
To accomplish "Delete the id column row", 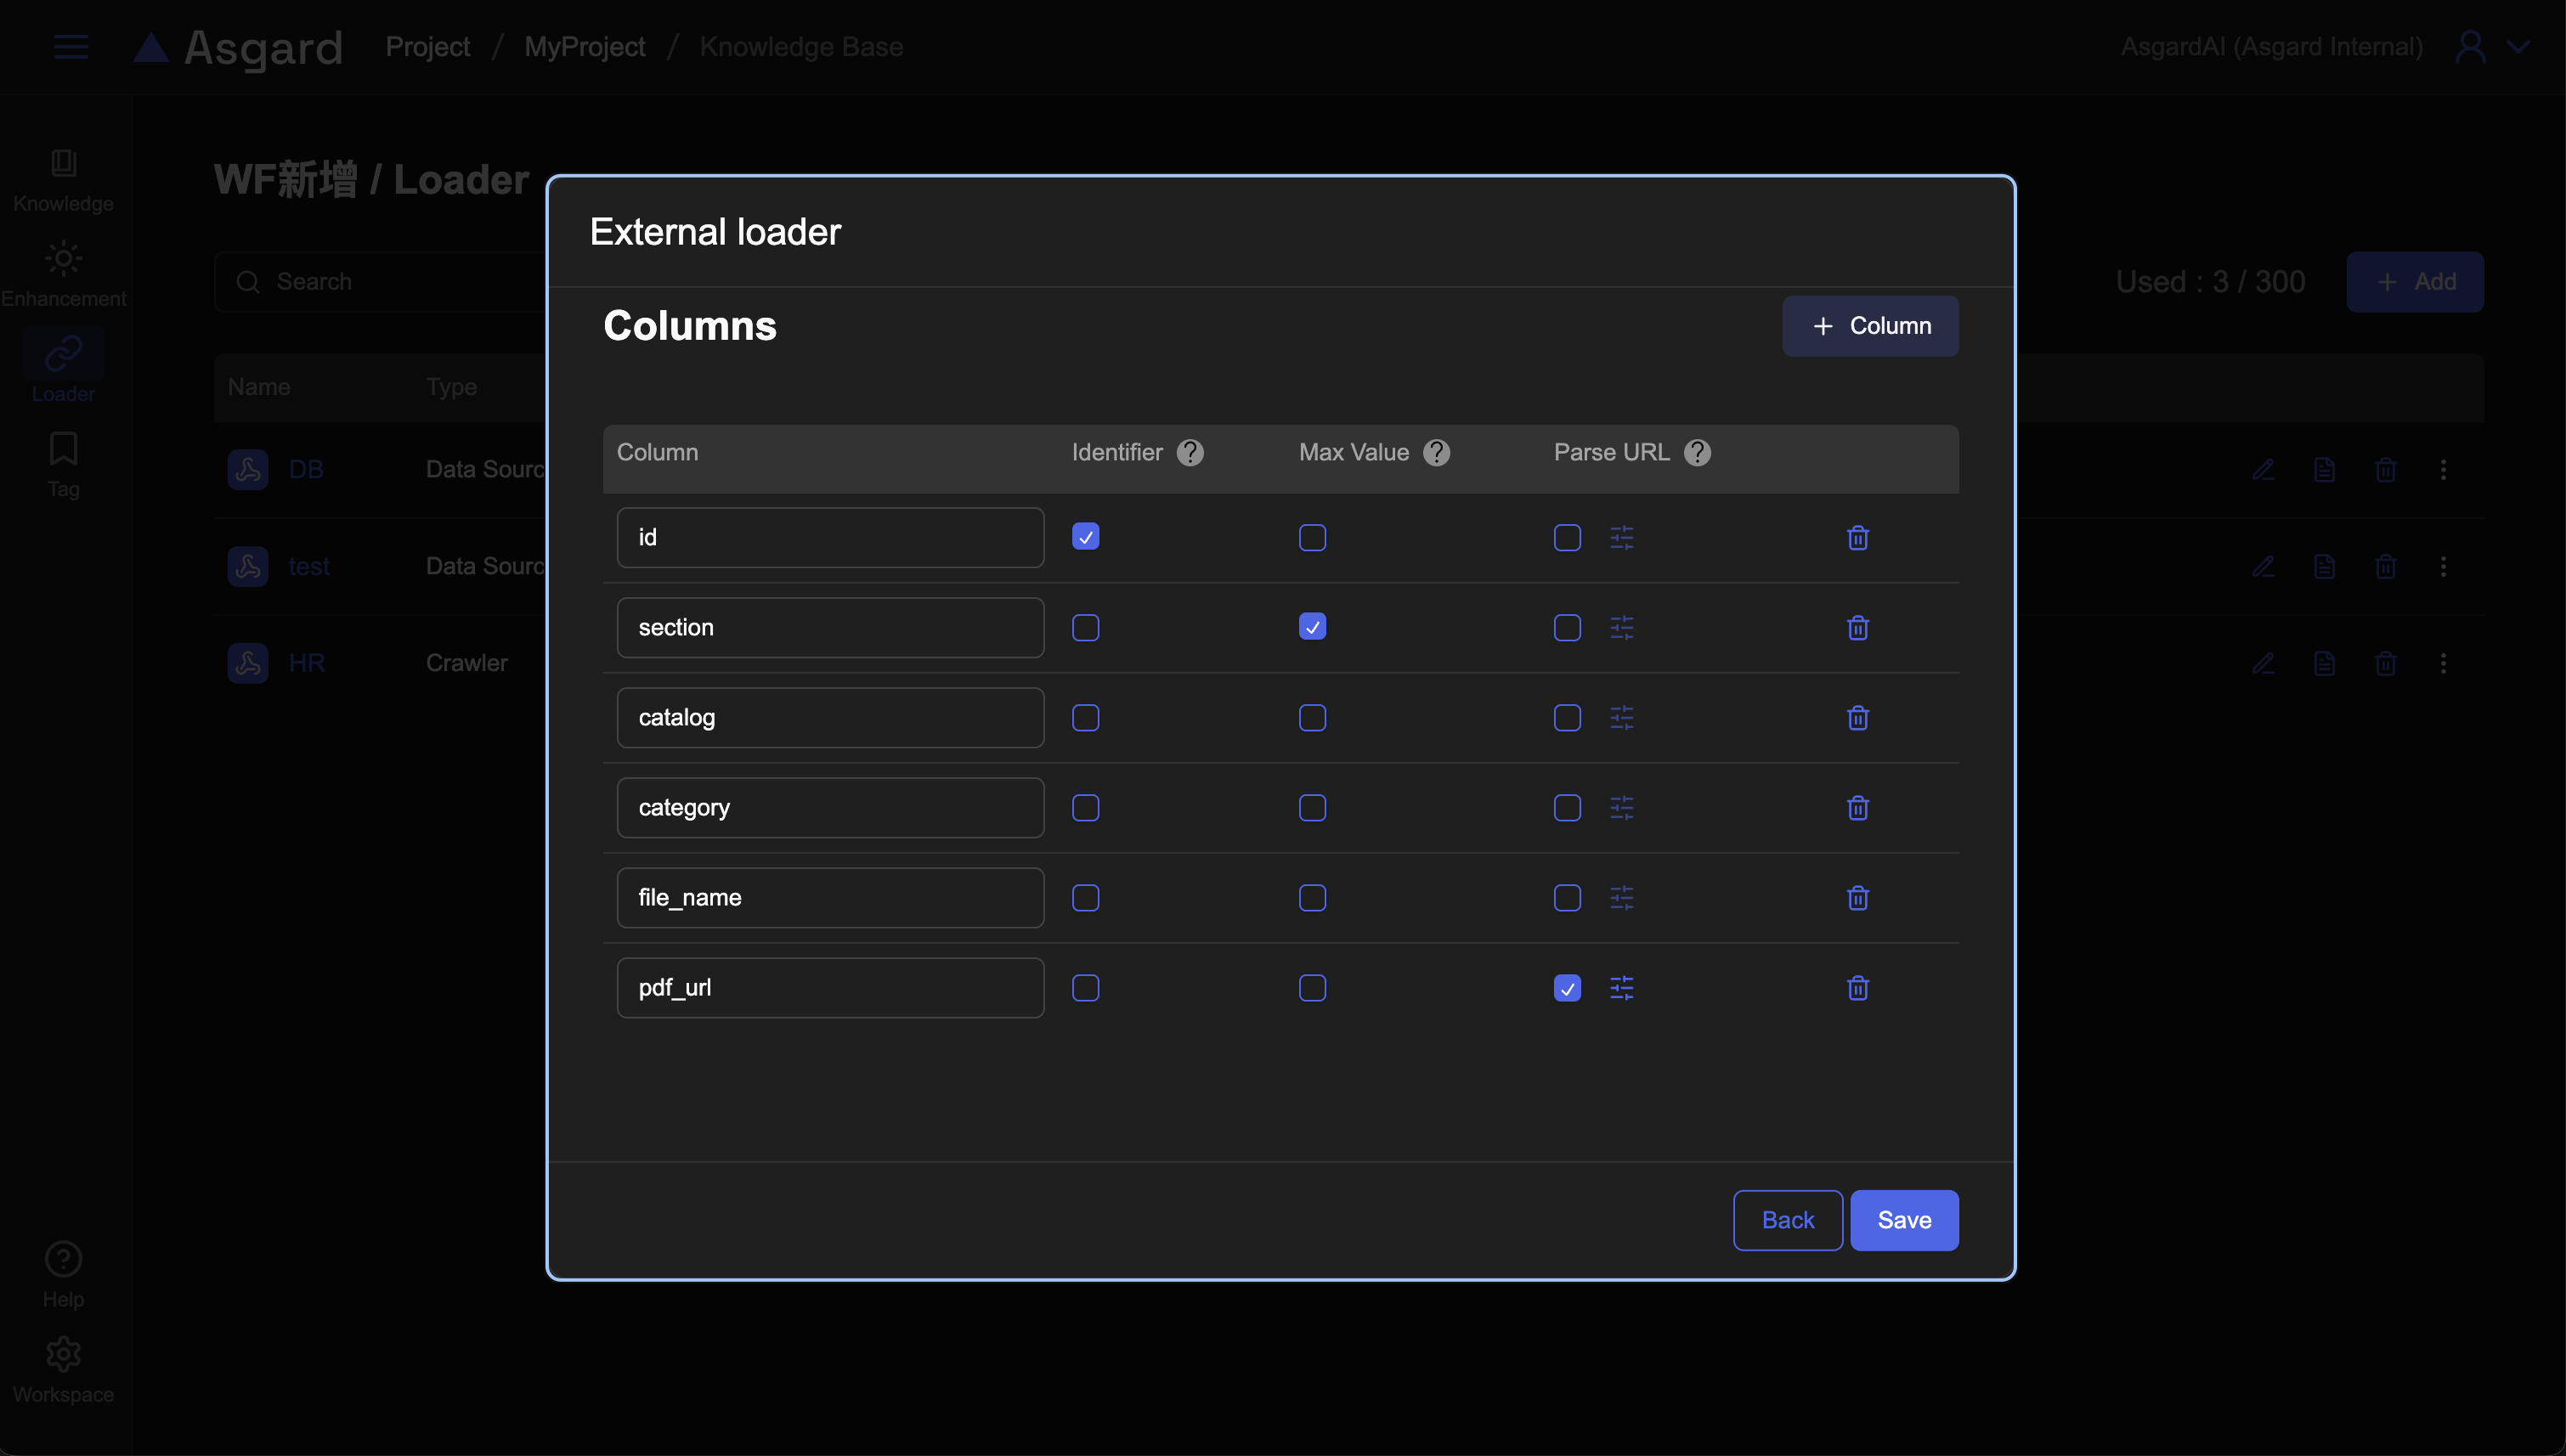I will (1857, 538).
